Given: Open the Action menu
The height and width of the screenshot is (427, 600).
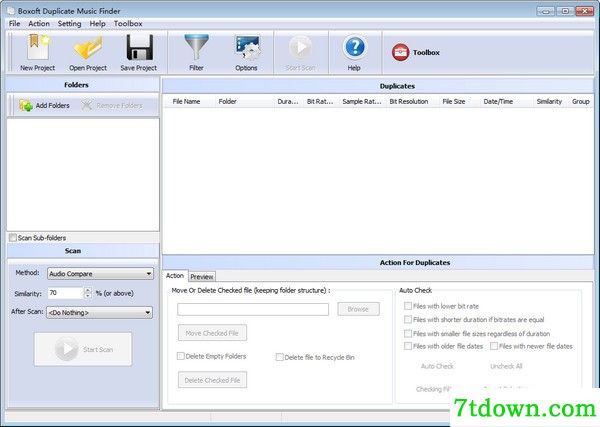Looking at the screenshot, I should coord(39,23).
